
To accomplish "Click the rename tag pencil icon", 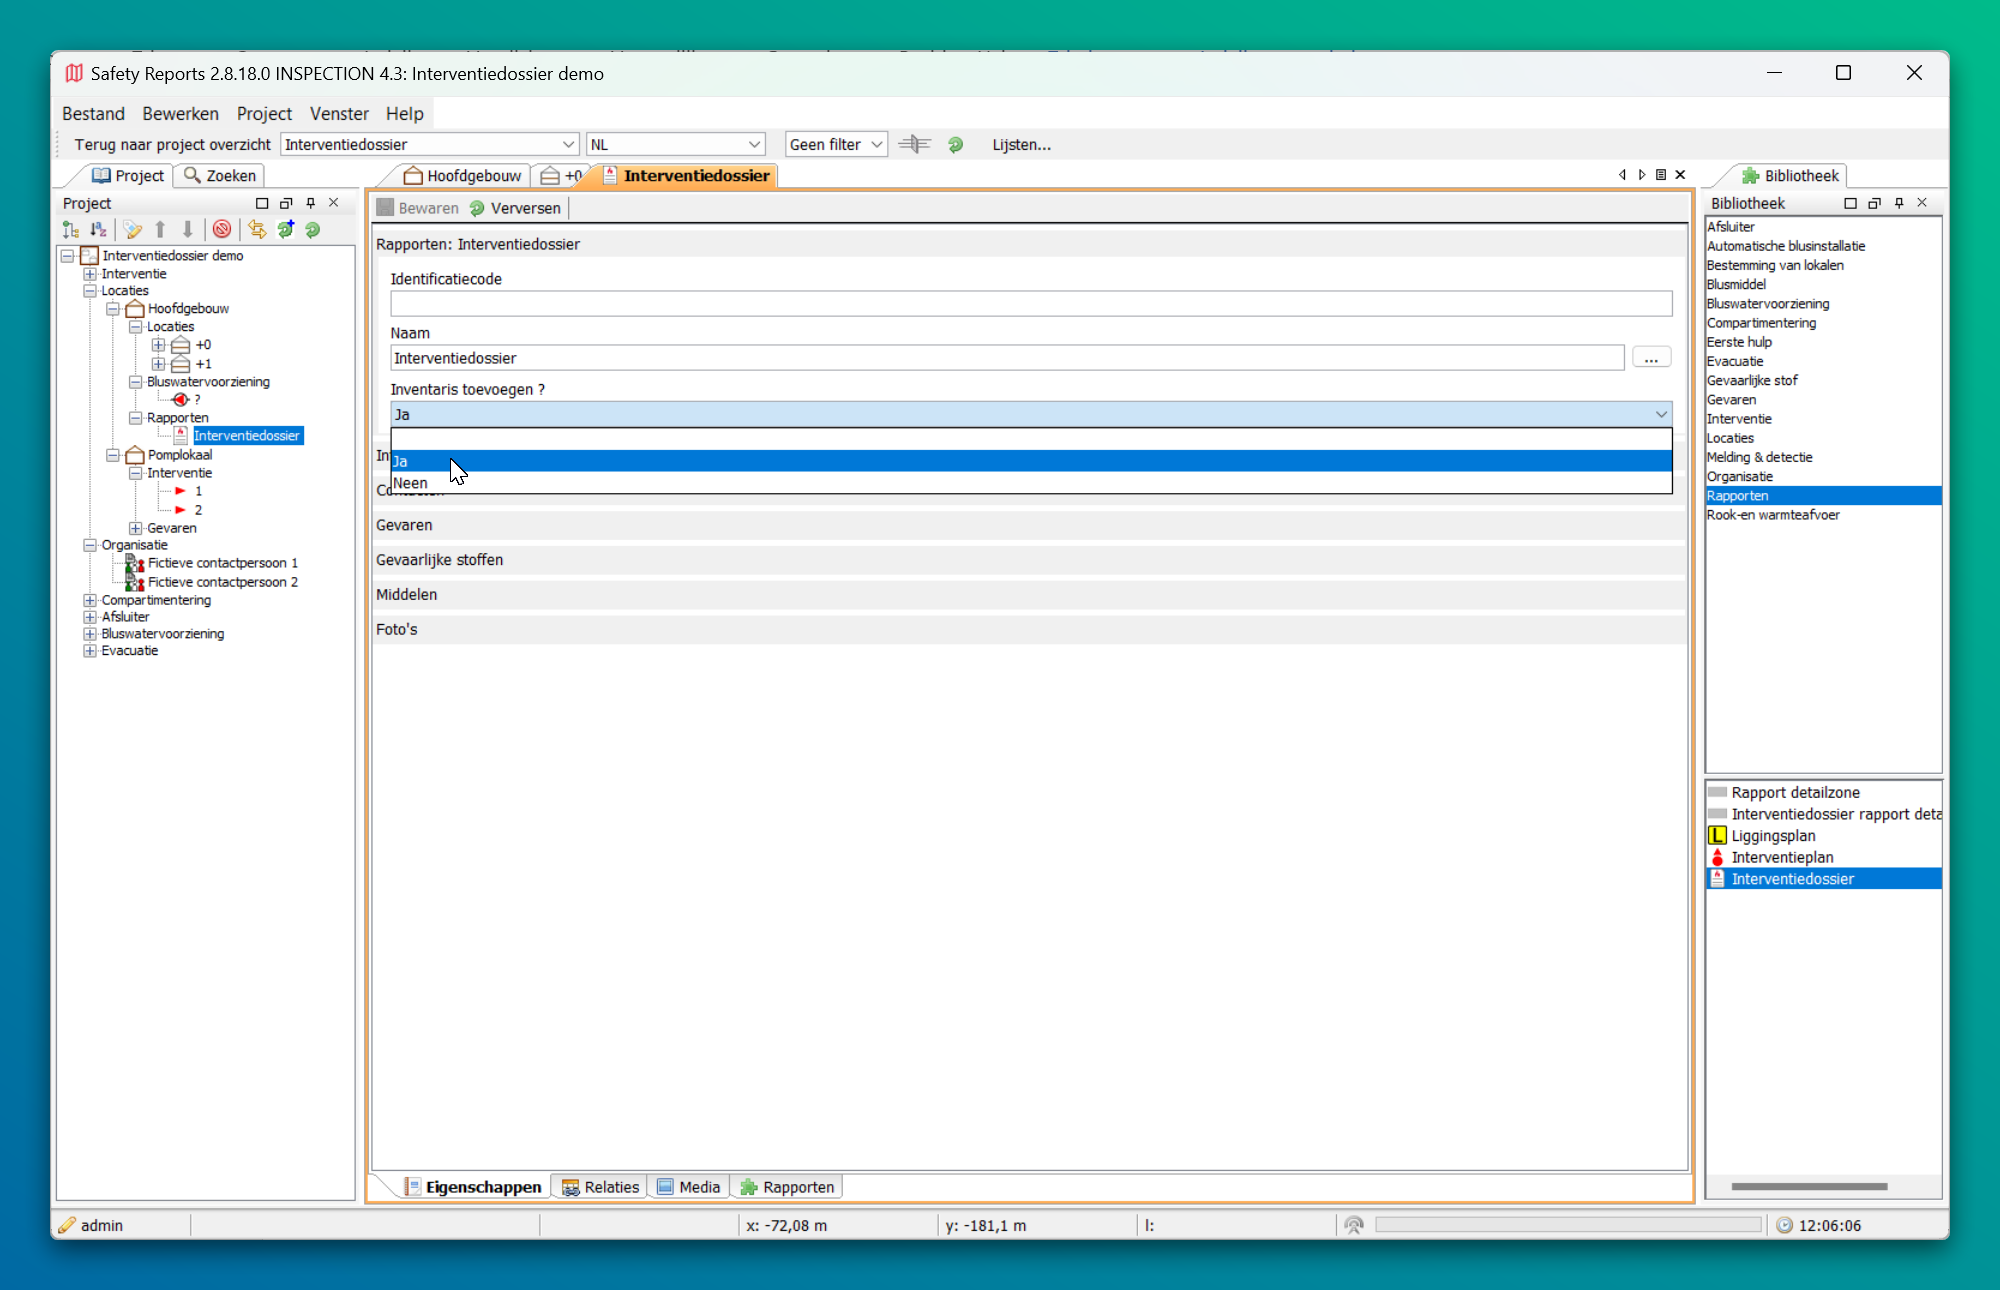I will tap(132, 230).
